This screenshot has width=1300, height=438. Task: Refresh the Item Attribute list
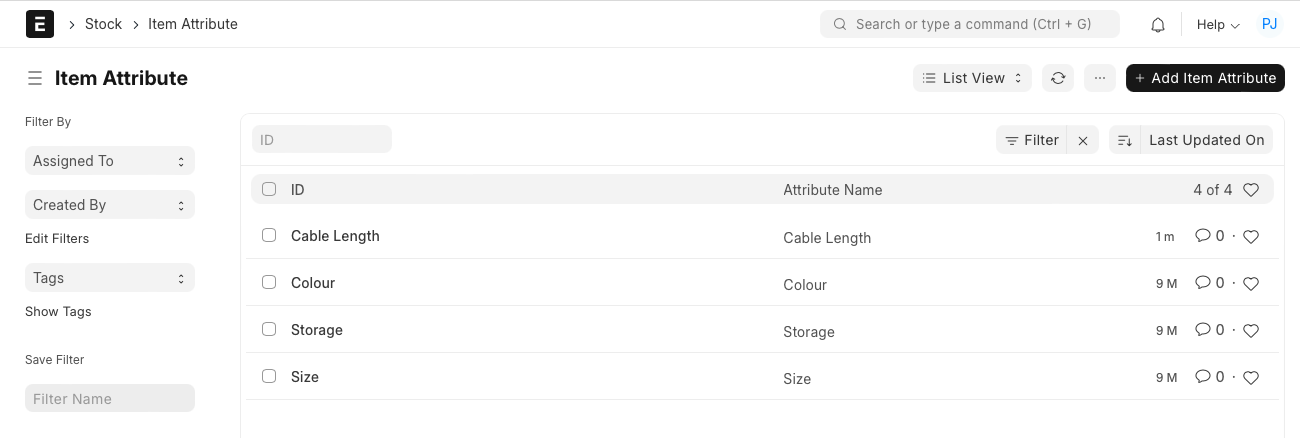pyautogui.click(x=1058, y=78)
